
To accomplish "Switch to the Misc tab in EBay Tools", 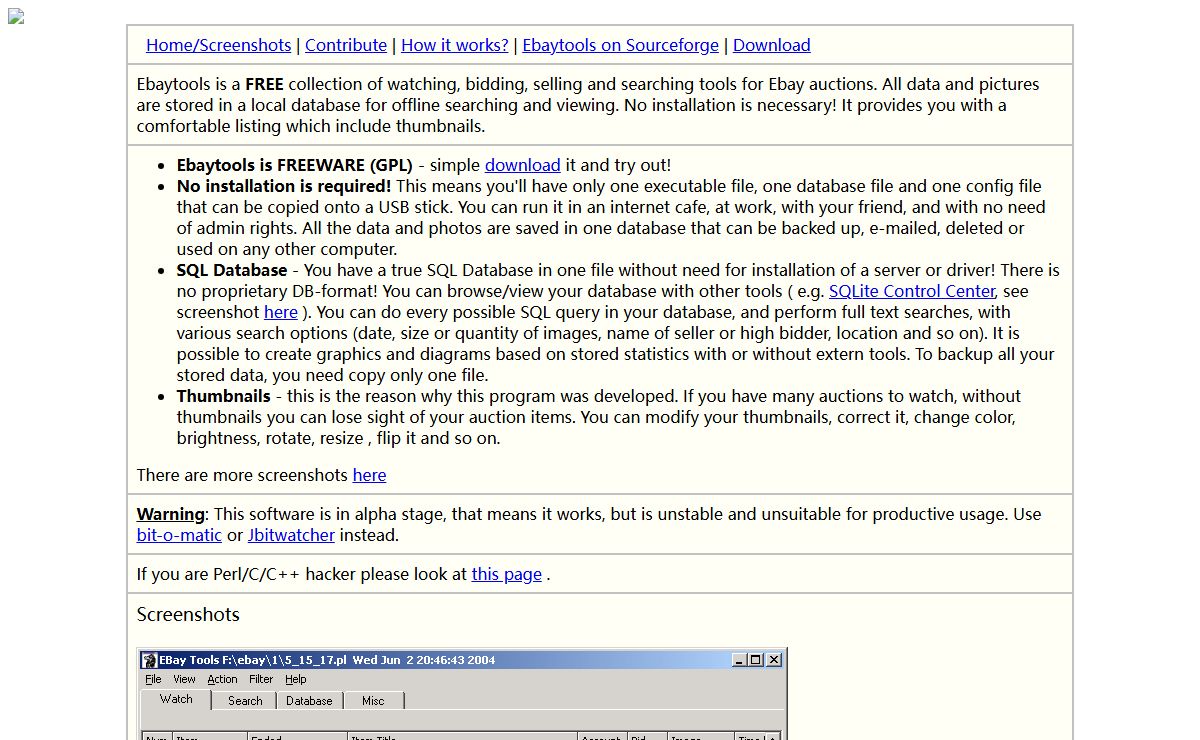I will tap(373, 701).
